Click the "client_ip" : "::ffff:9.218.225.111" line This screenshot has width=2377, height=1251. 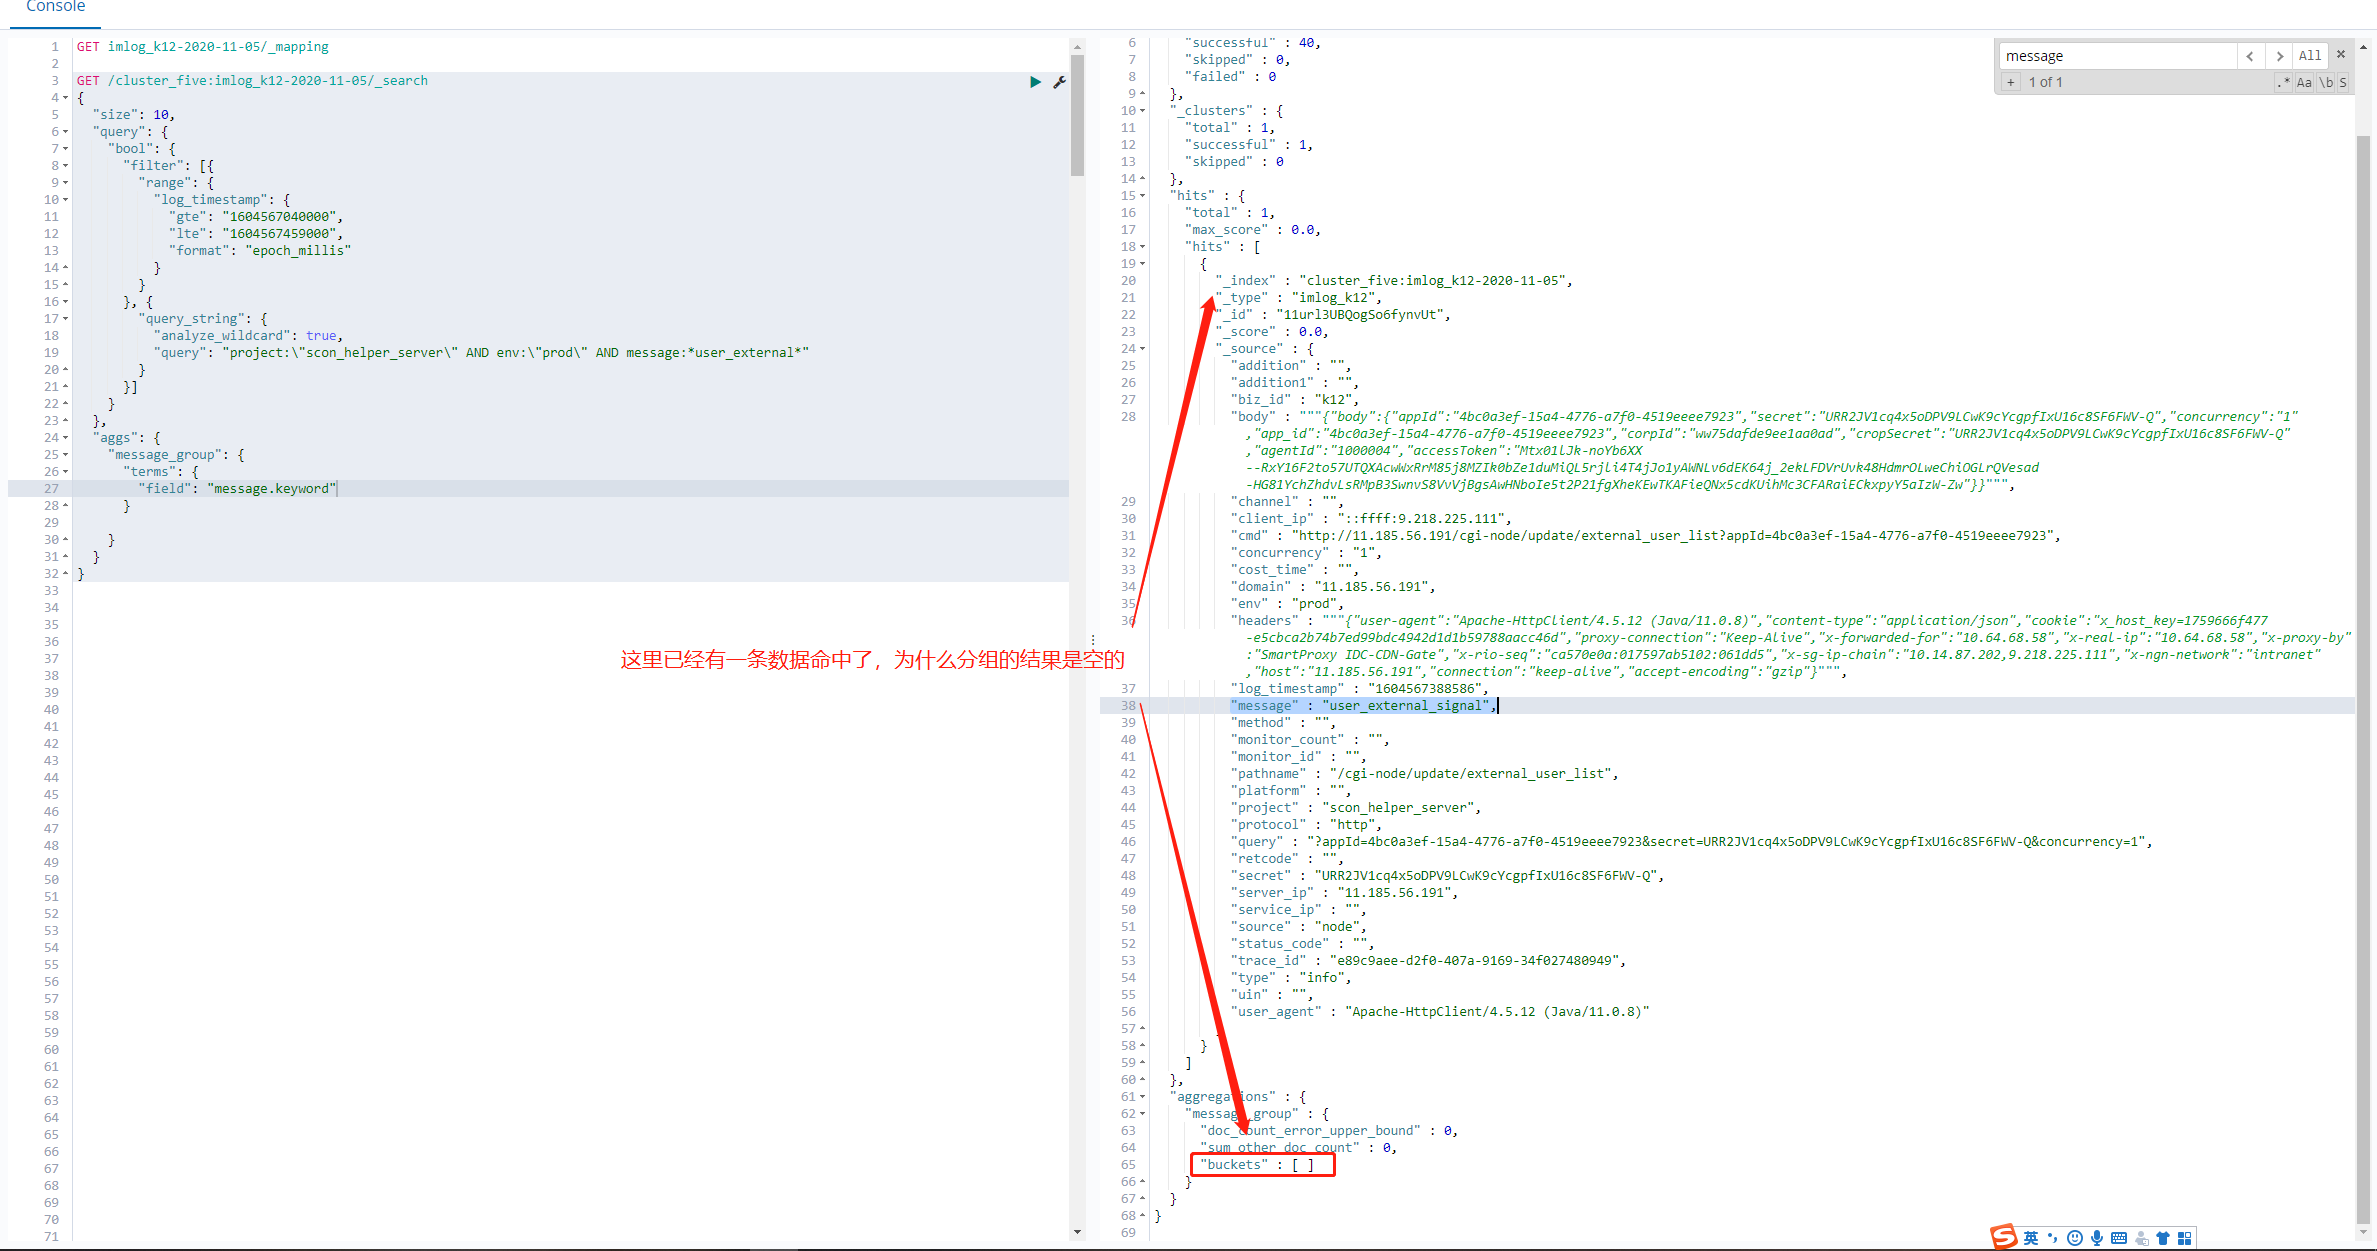click(x=1371, y=519)
